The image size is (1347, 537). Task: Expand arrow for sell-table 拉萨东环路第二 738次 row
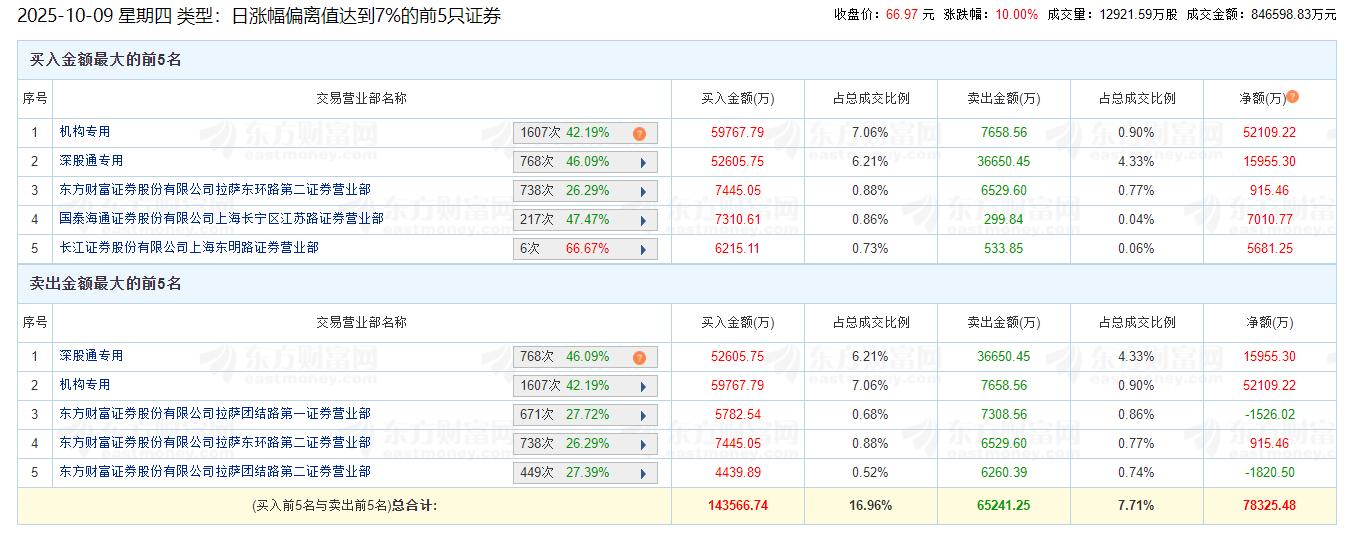point(641,444)
